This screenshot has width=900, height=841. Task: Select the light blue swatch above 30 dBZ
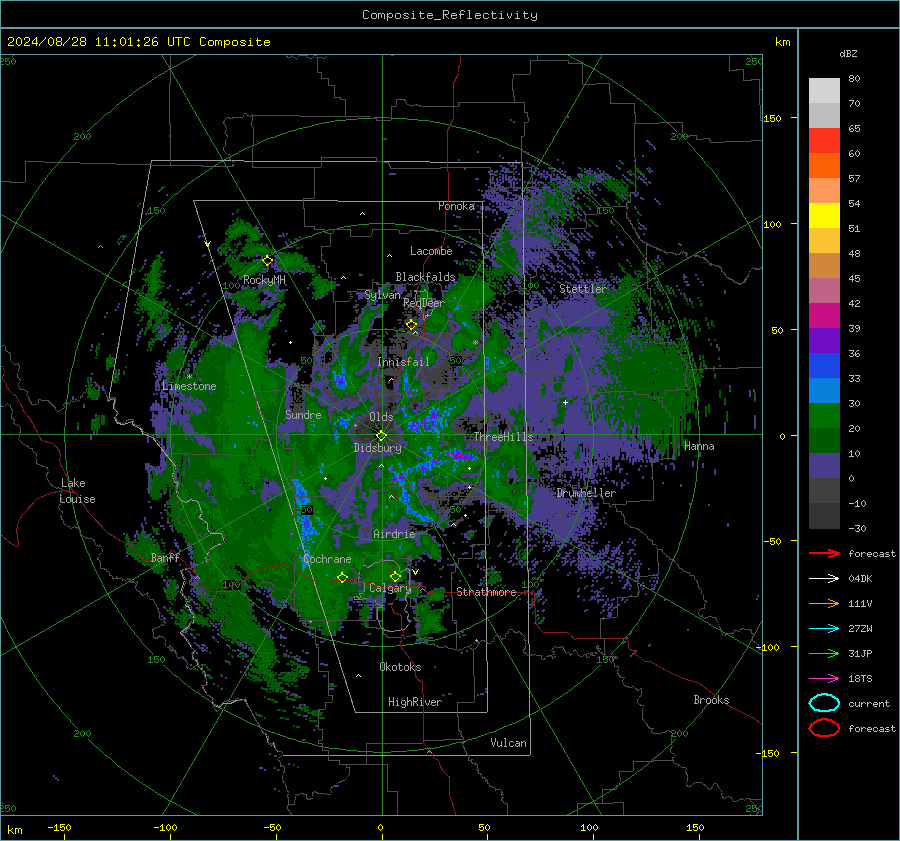[x=824, y=391]
